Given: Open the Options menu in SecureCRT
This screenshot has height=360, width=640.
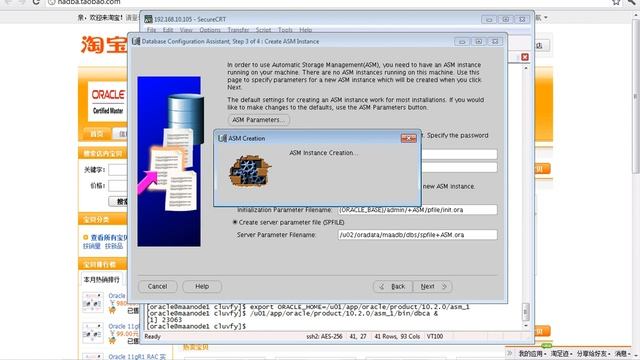Looking at the screenshot, I should (x=210, y=30).
